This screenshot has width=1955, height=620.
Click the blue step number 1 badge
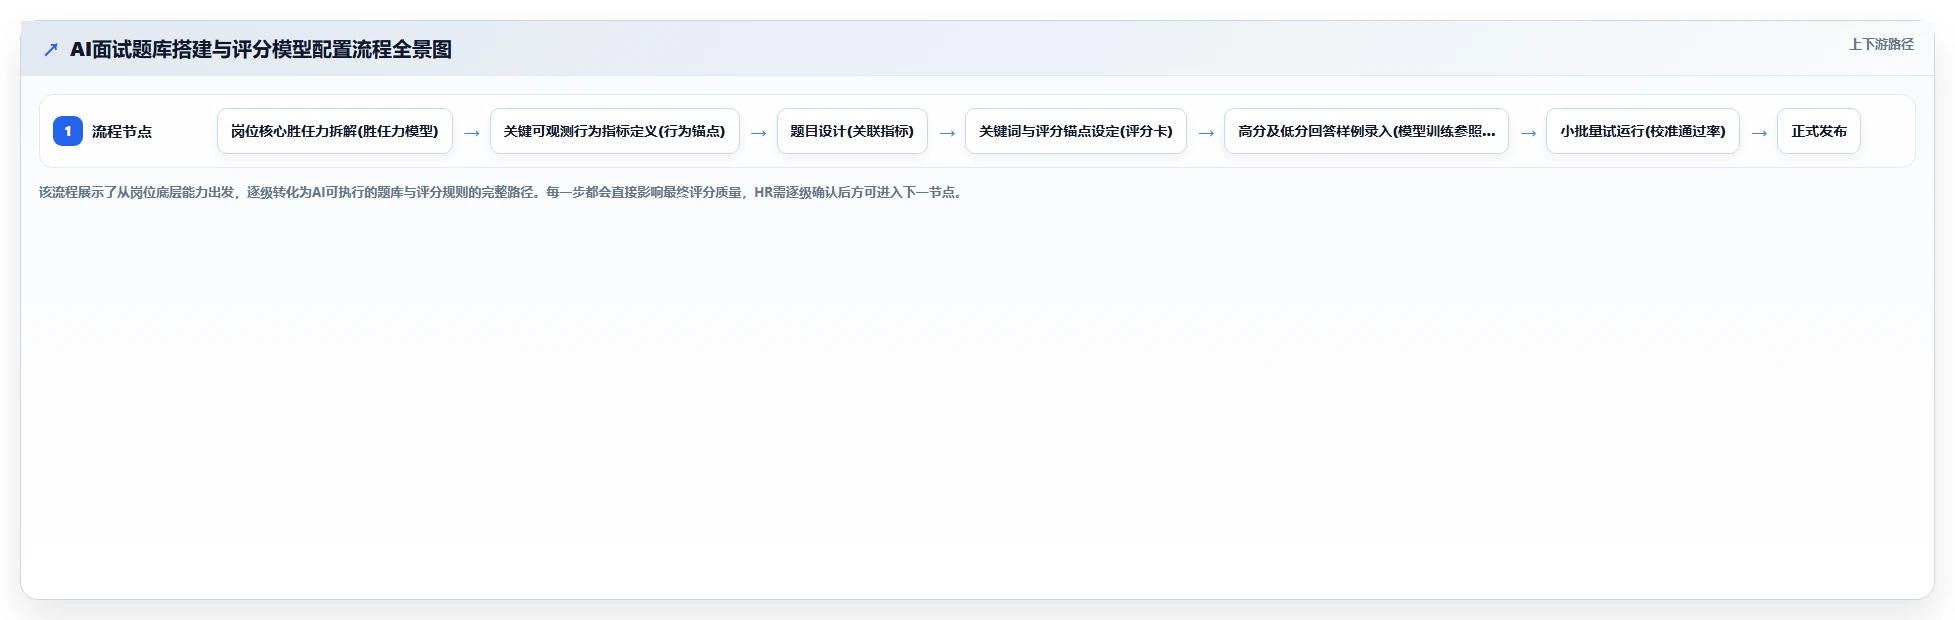tap(68, 131)
